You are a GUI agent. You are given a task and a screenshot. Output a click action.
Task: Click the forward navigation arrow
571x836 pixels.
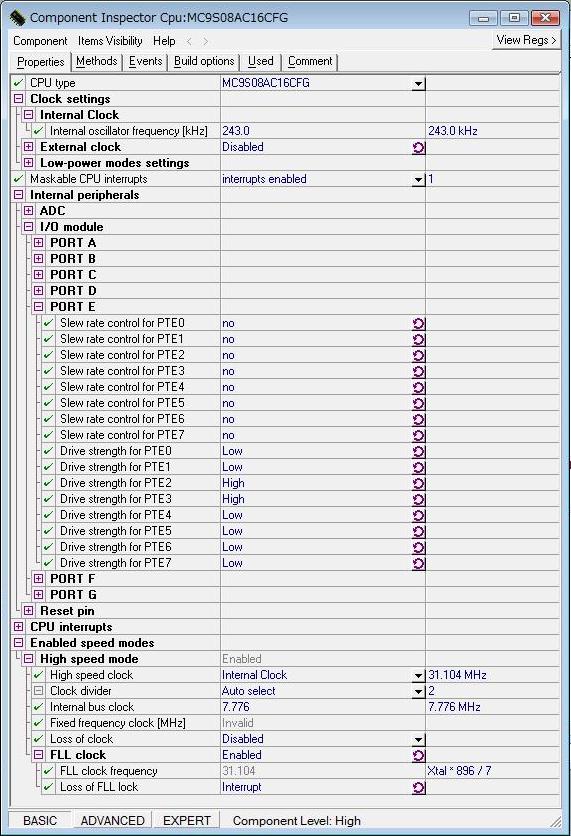click(x=205, y=41)
